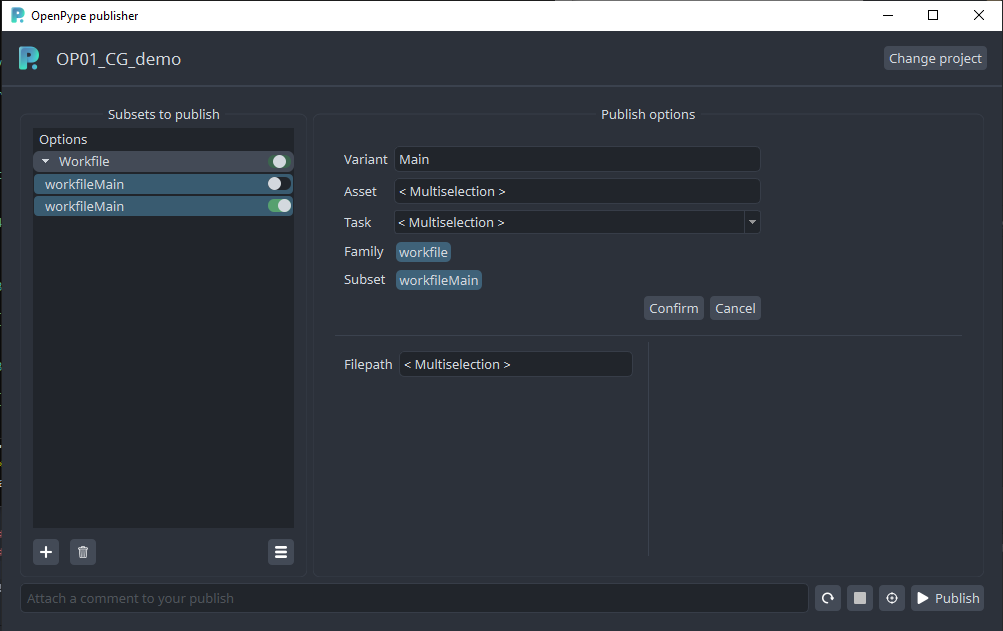The image size is (1003, 631).
Task: Click the workfile family tag
Action: point(423,251)
